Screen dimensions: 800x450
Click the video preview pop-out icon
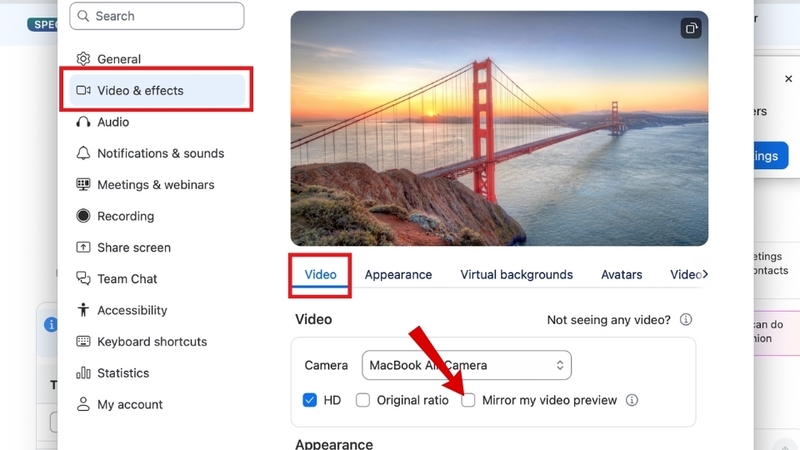691,28
